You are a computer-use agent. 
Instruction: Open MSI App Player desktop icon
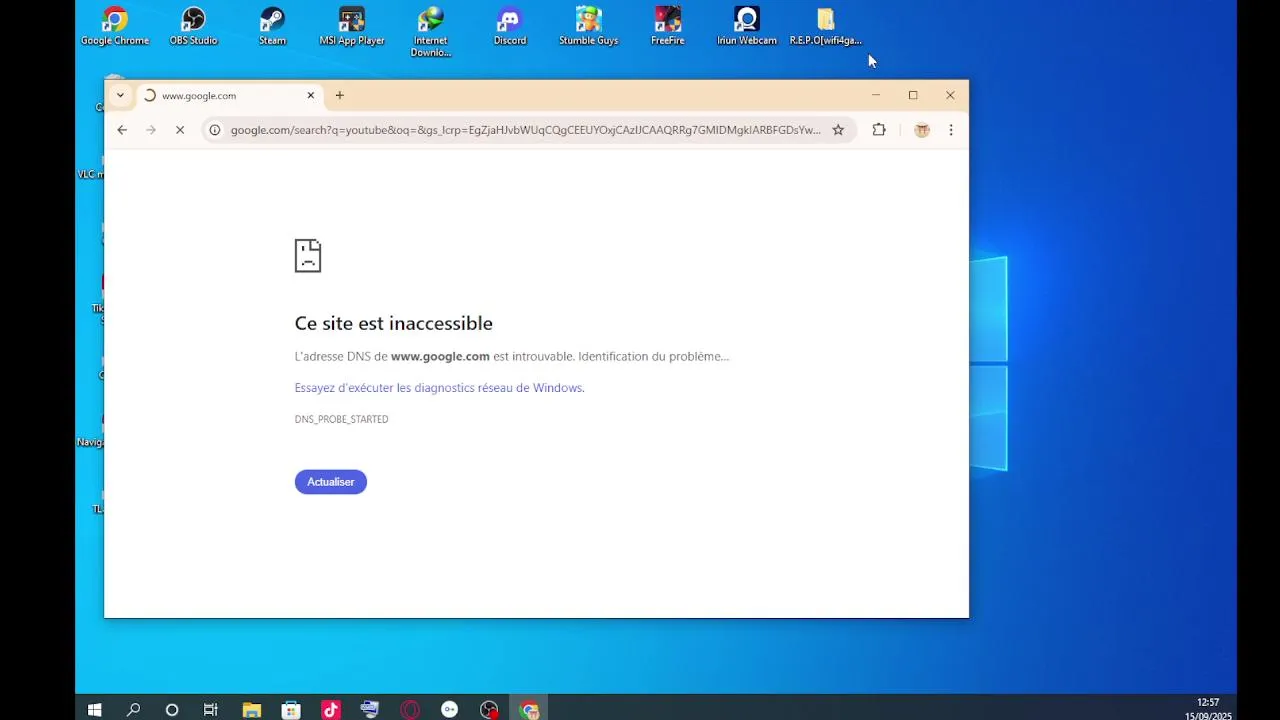351,27
